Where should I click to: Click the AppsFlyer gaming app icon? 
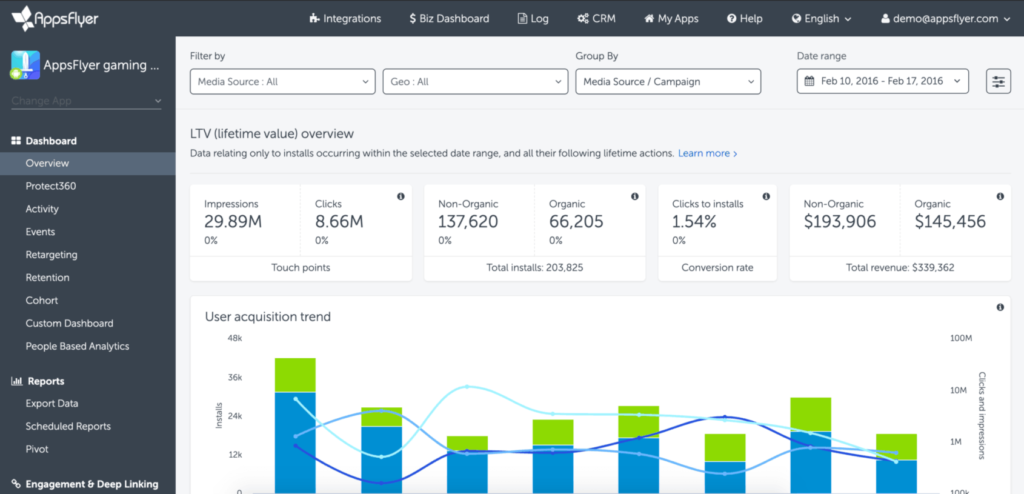(x=25, y=65)
